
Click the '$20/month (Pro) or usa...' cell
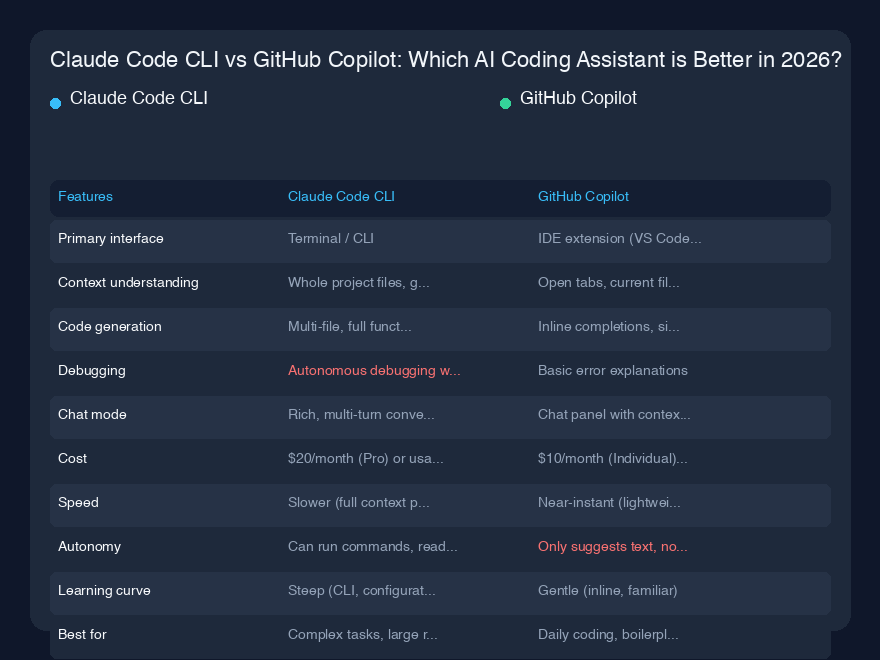[x=365, y=459]
